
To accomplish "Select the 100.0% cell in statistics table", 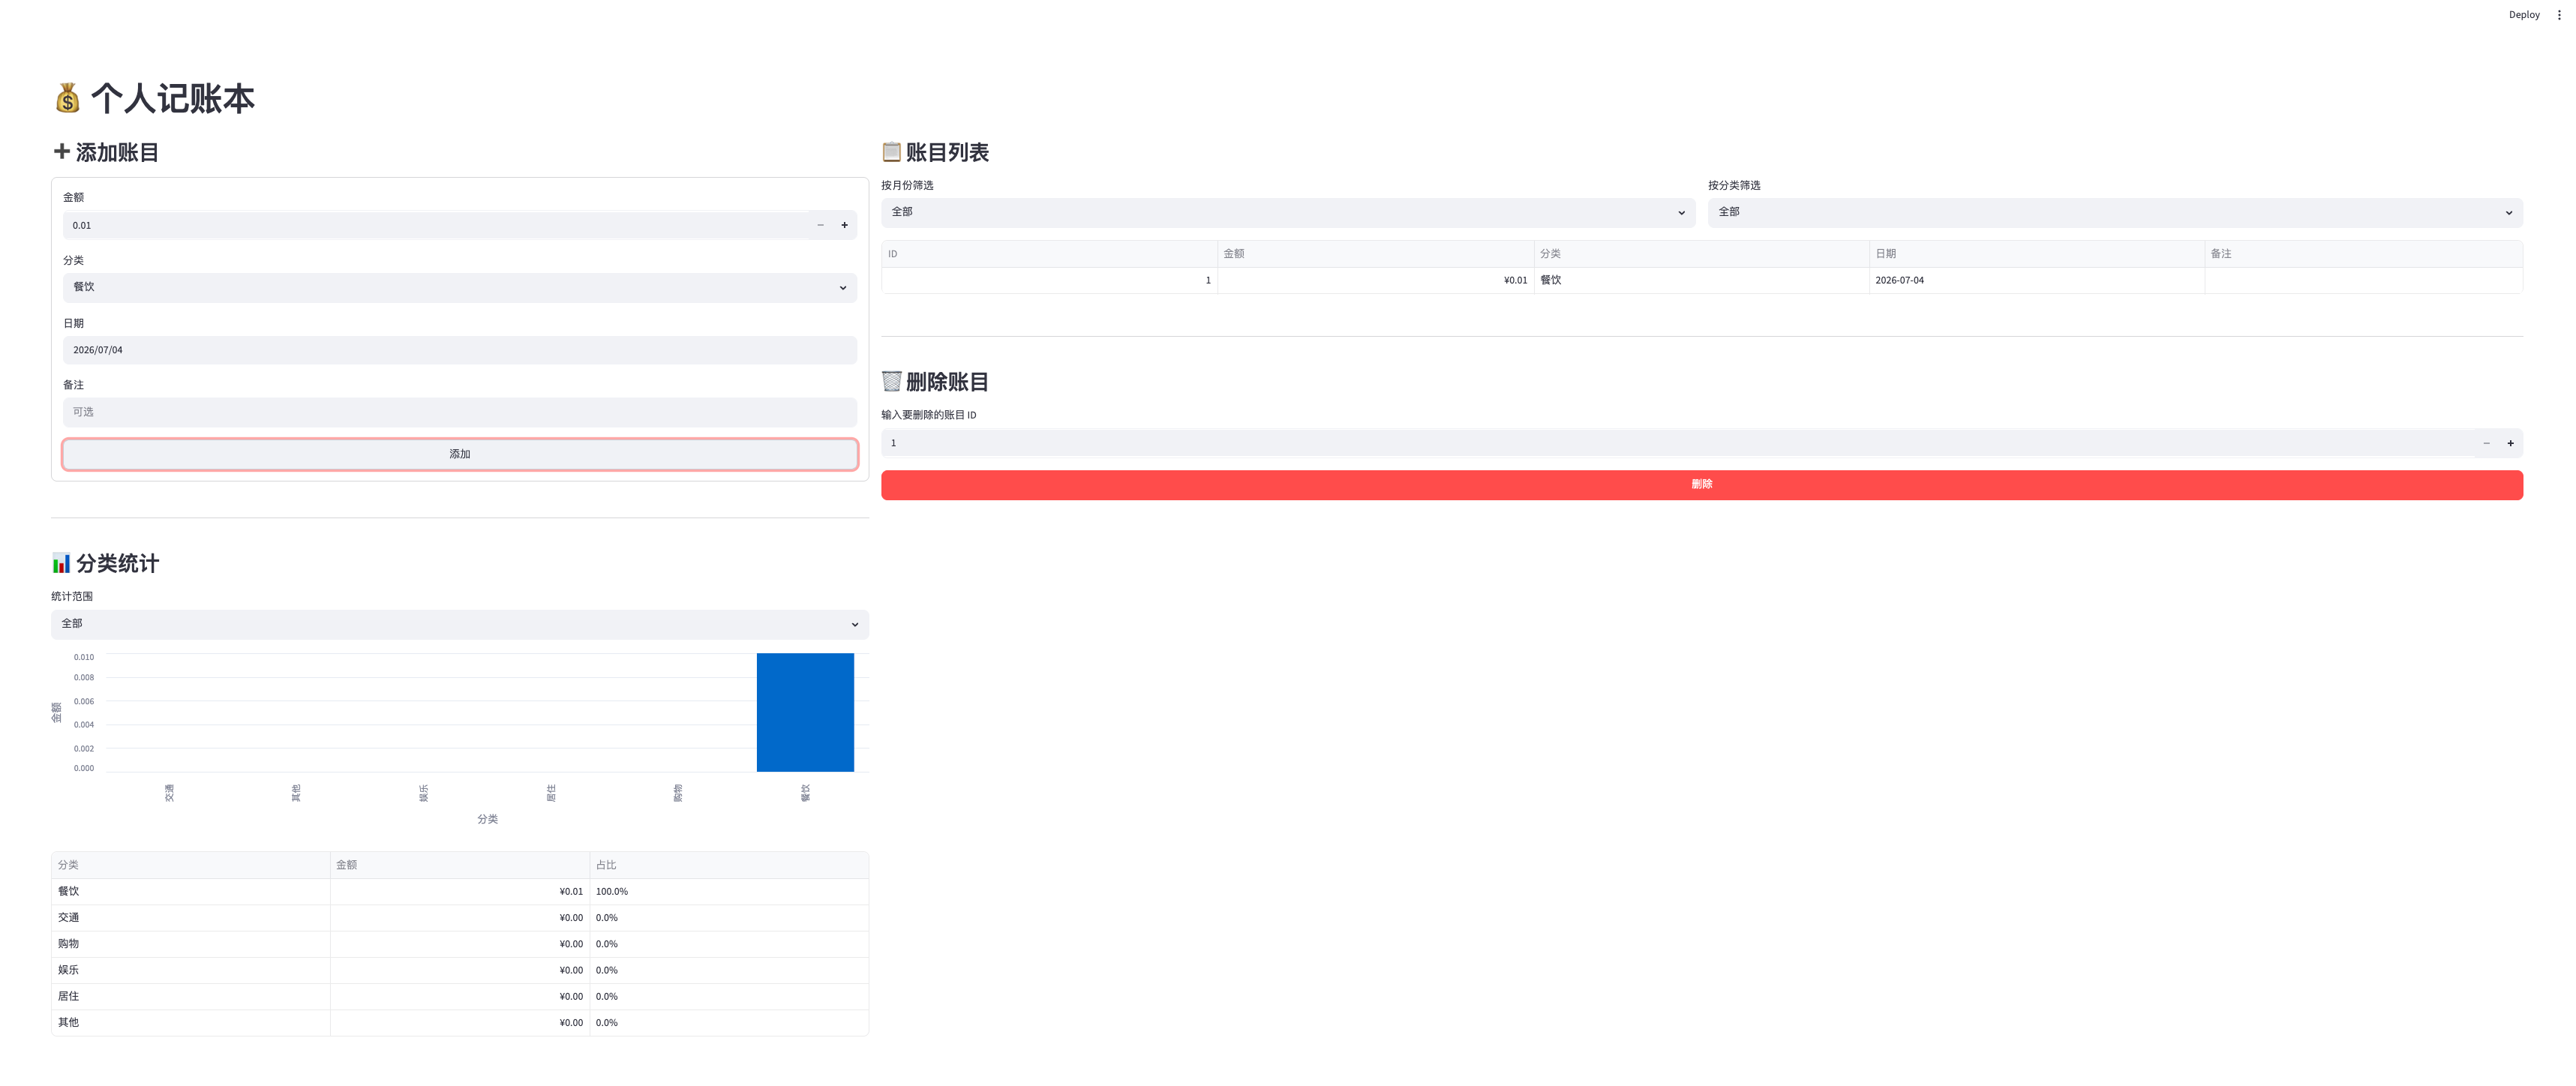I will tap(729, 891).
